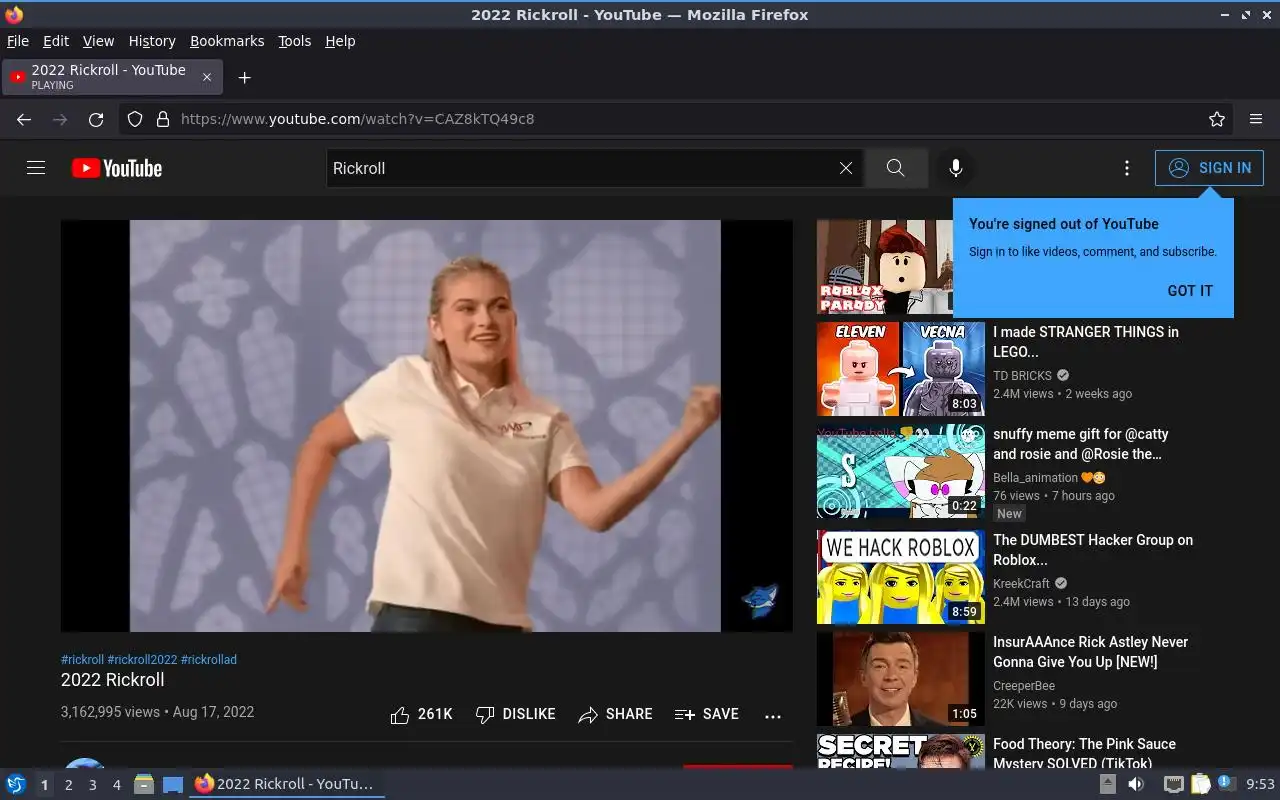Click the SIGN IN button
The width and height of the screenshot is (1280, 800).
point(1209,168)
